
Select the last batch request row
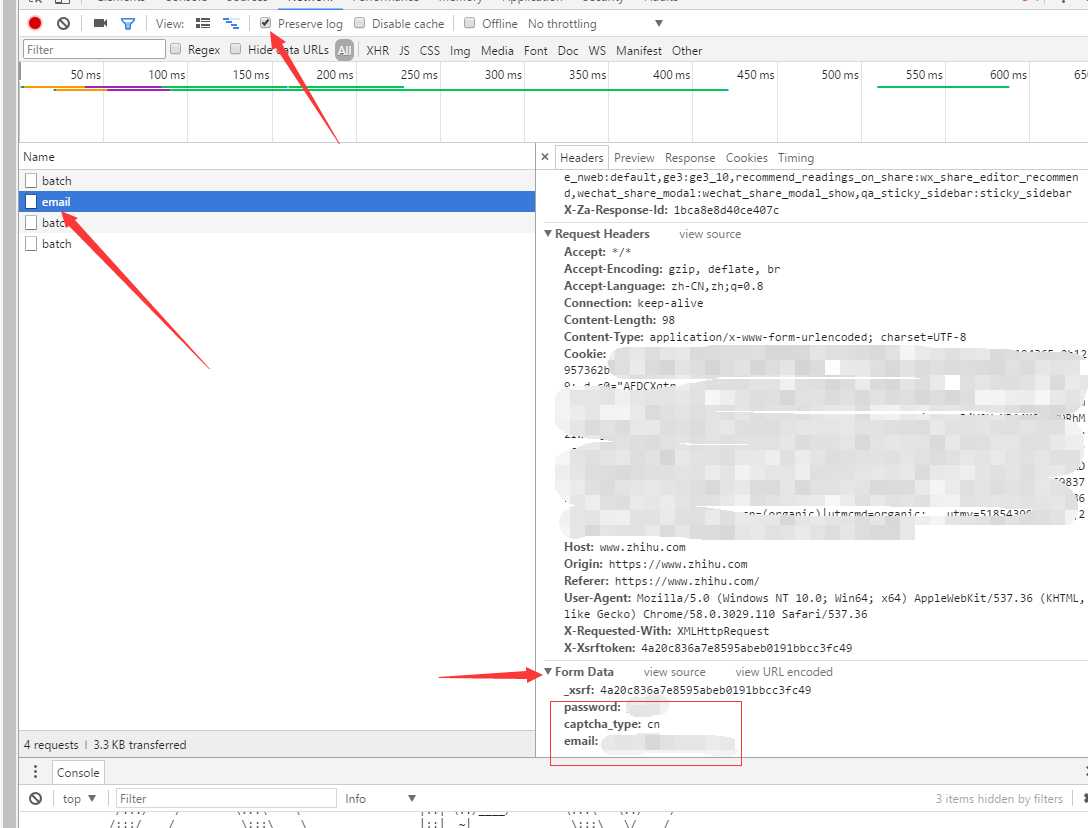276,244
